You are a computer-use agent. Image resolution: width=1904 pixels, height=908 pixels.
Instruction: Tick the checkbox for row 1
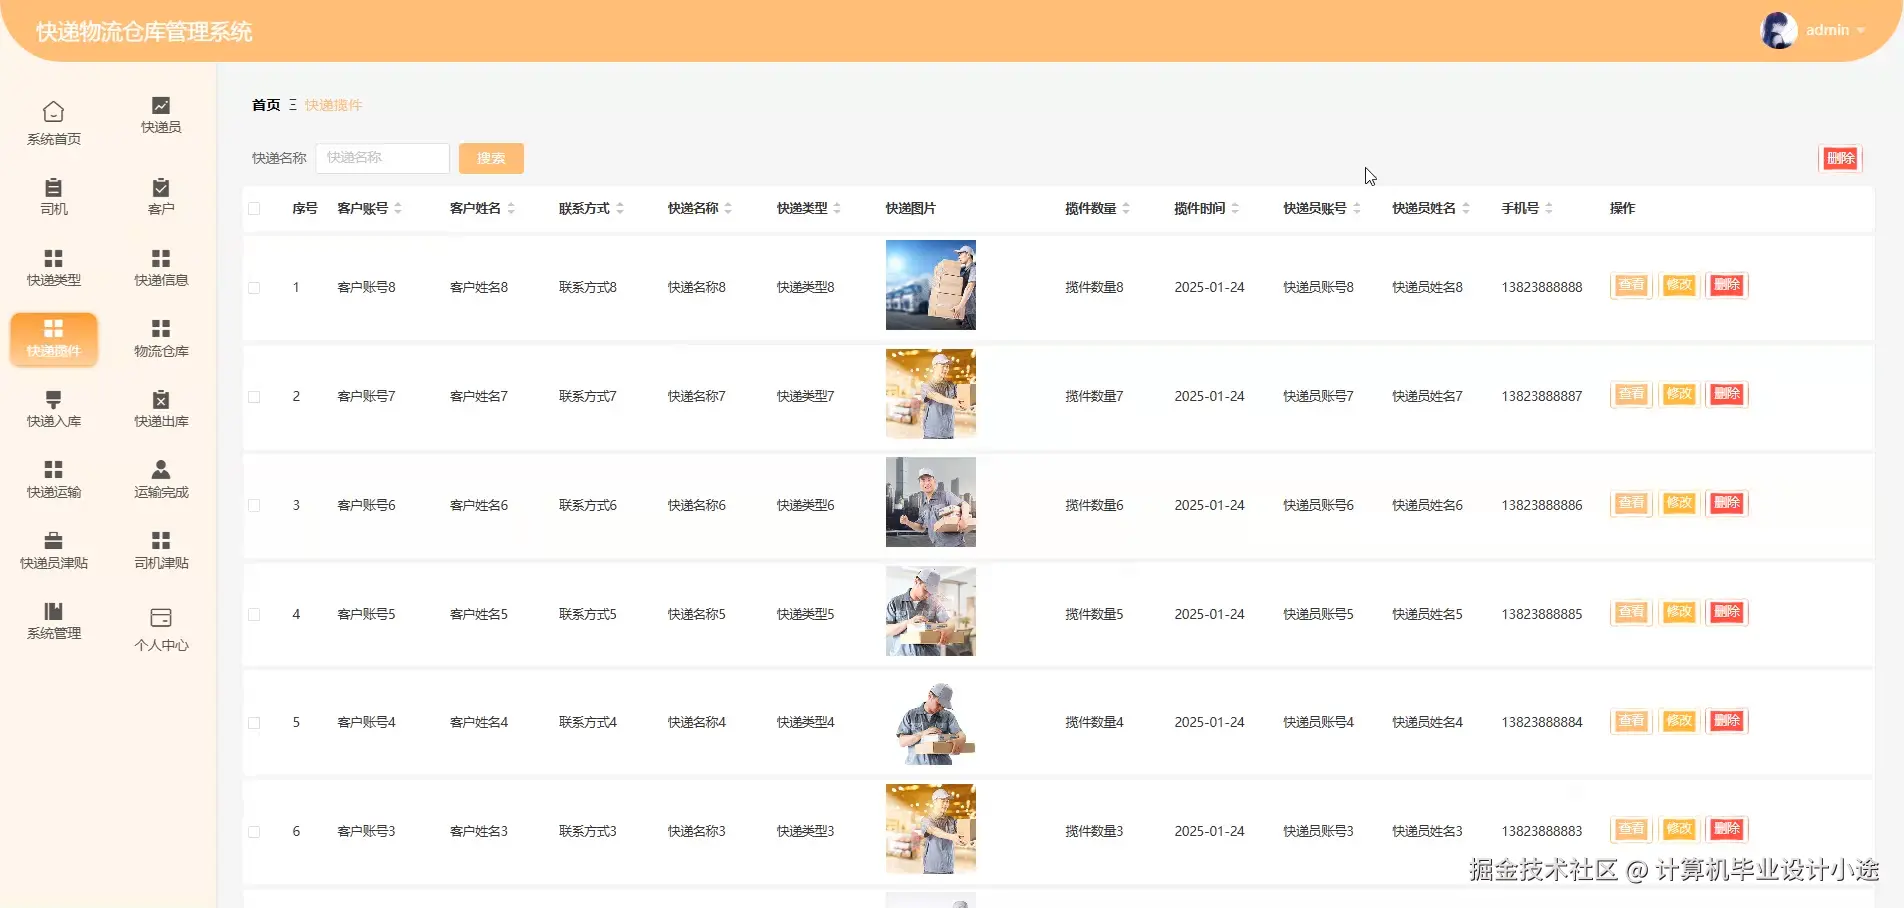pyautogui.click(x=254, y=287)
